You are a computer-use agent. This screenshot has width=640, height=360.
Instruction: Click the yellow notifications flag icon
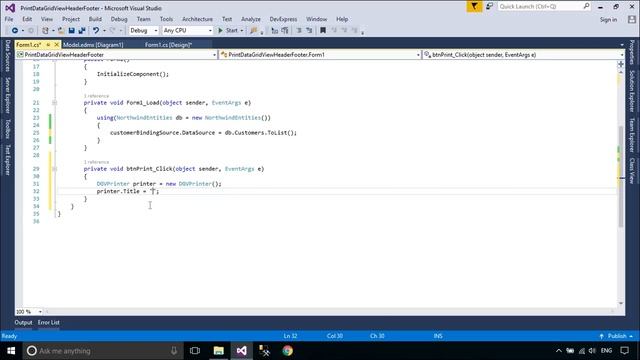tap(474, 7)
